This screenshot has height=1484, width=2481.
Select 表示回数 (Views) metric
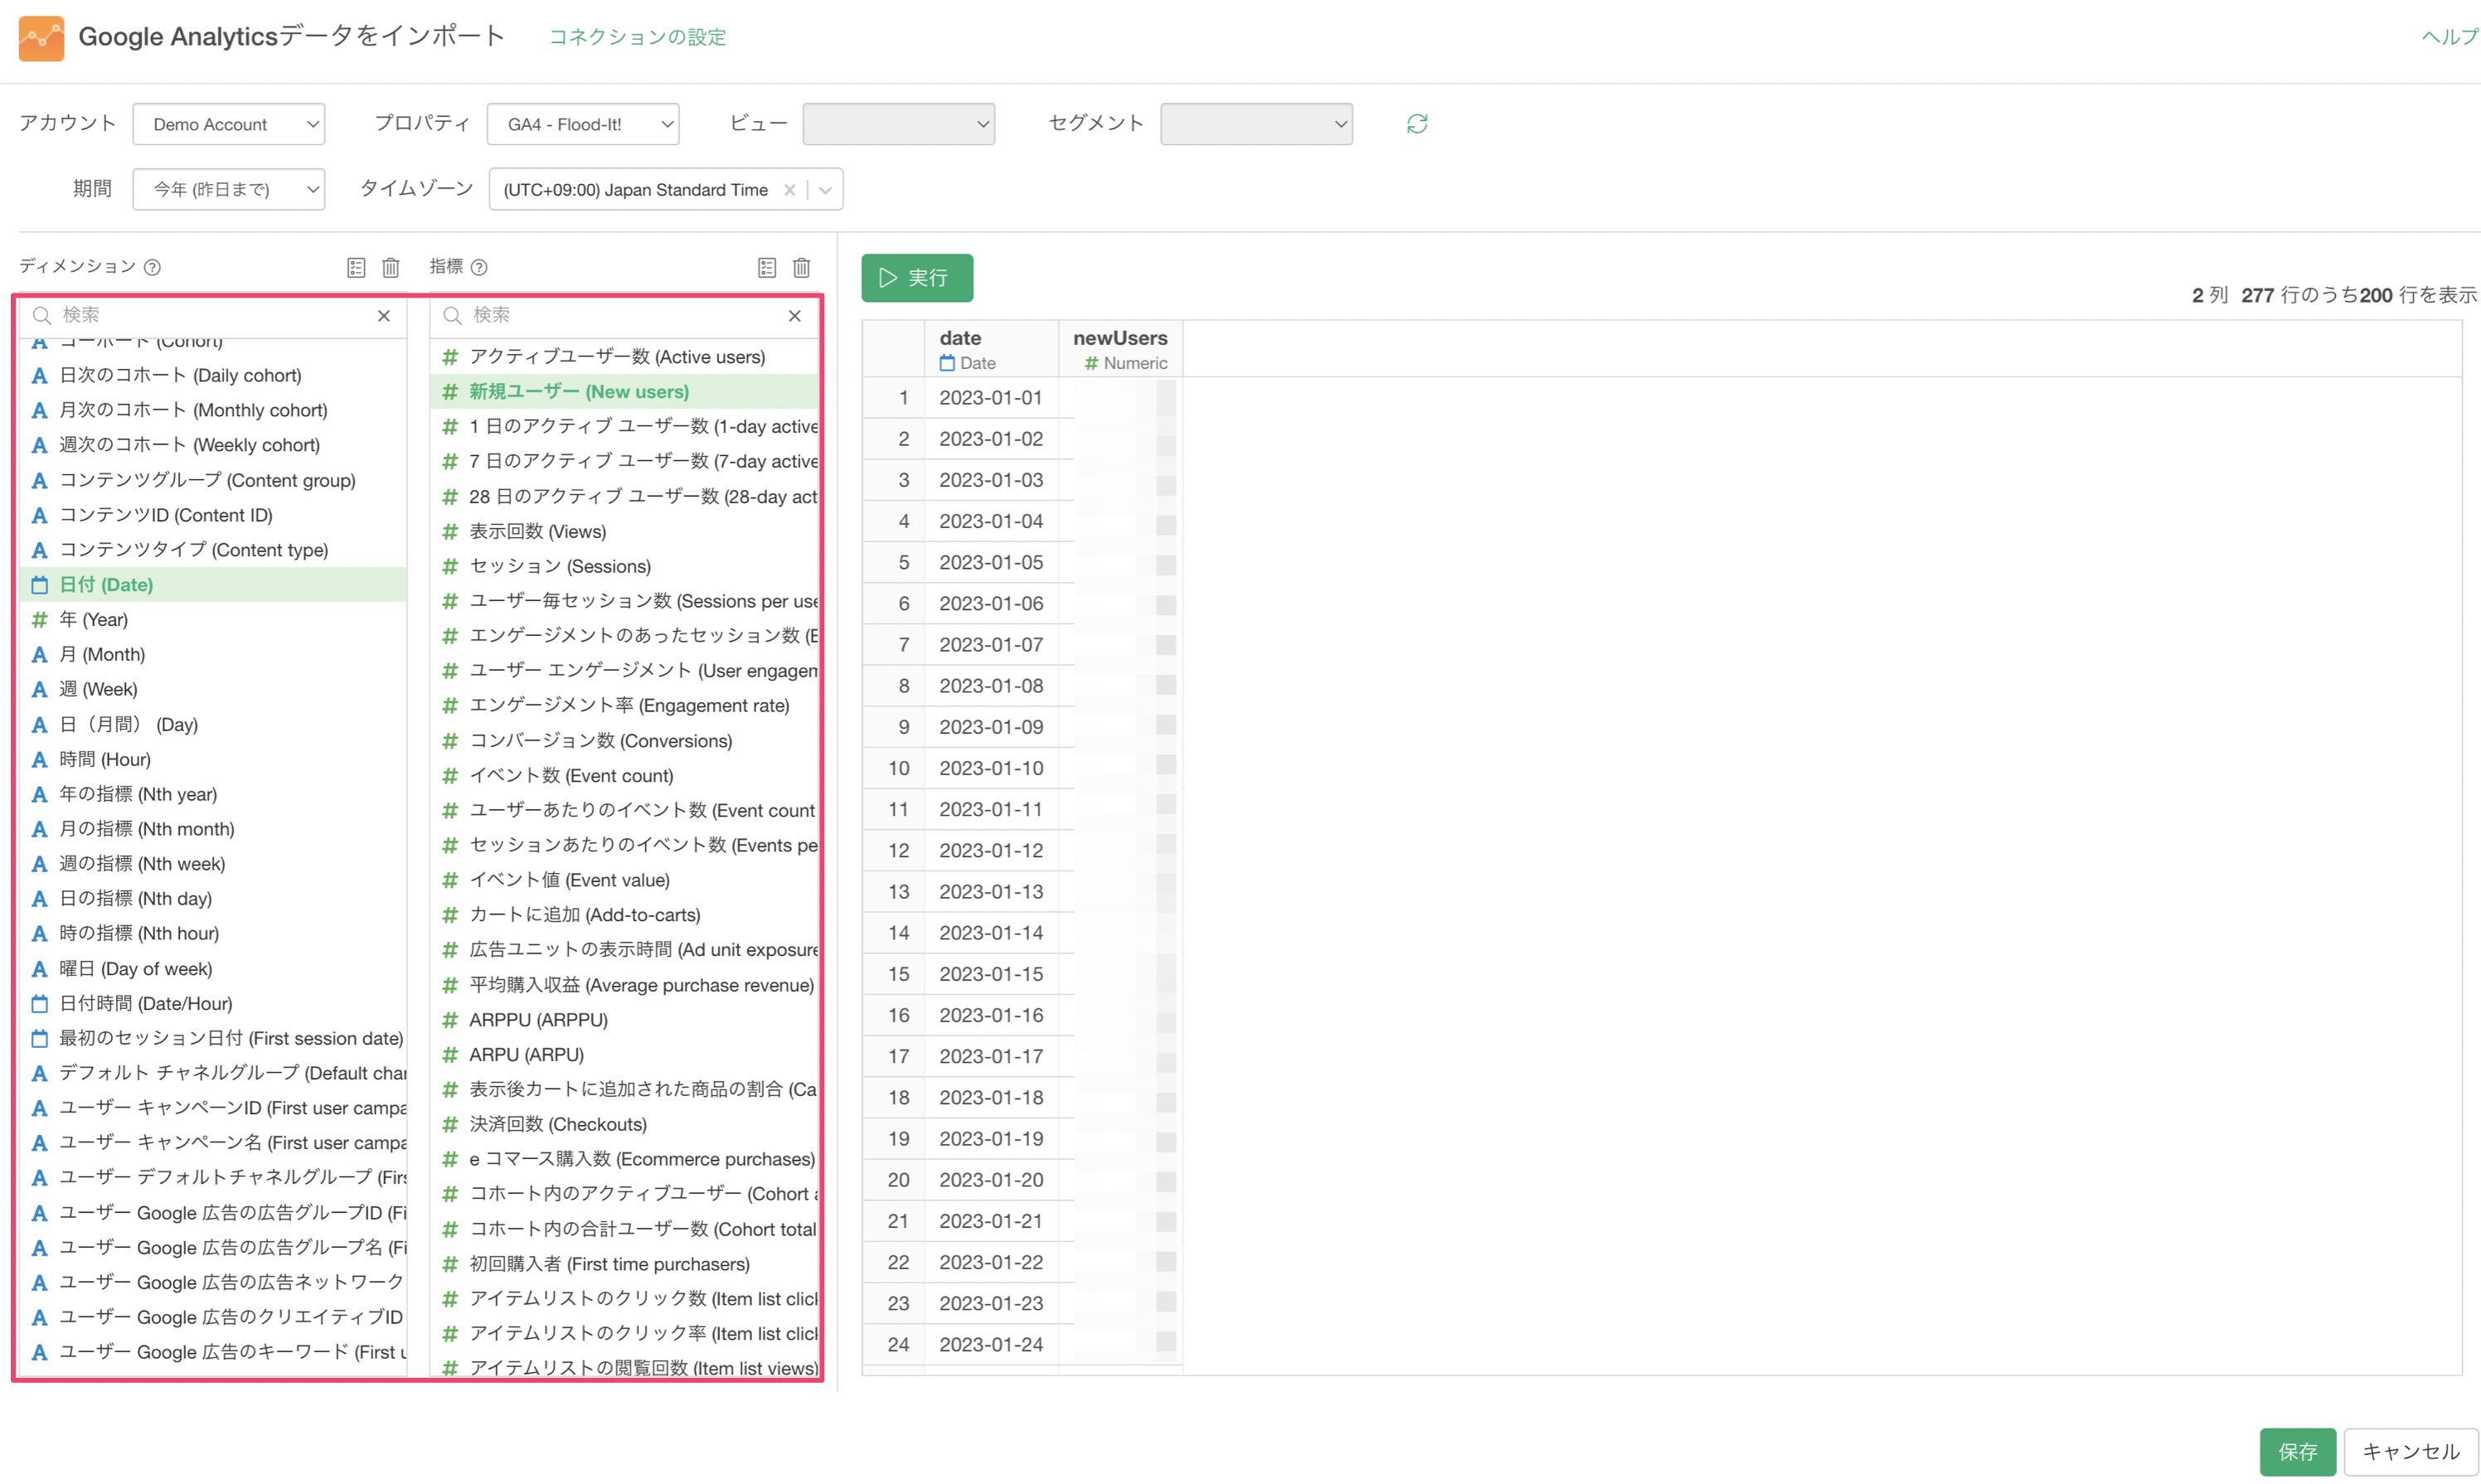[x=625, y=532]
